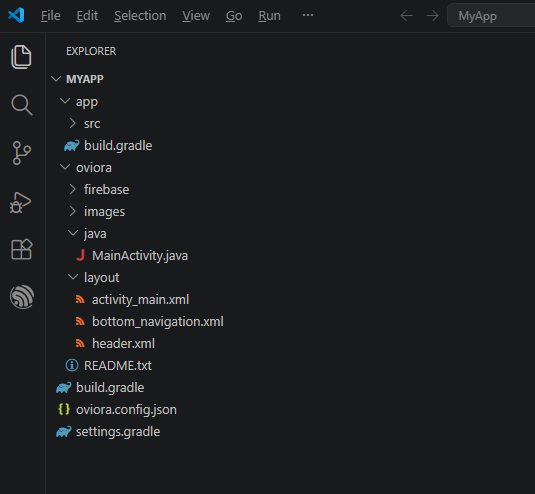Select the oviora folder name

click(94, 168)
